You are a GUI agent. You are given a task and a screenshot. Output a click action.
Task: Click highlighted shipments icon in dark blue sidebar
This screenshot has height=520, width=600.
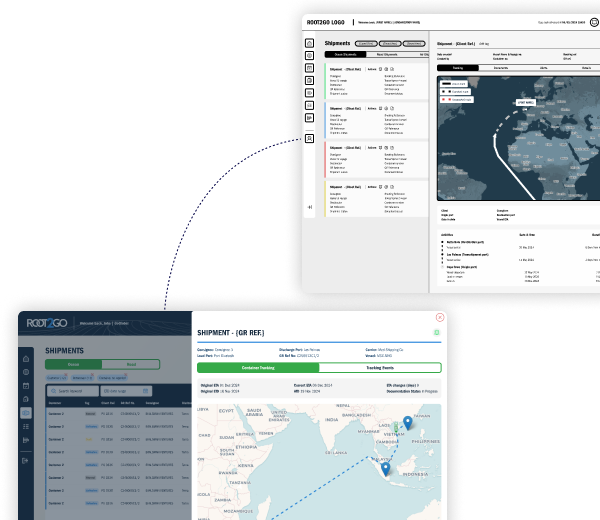tap(26, 413)
